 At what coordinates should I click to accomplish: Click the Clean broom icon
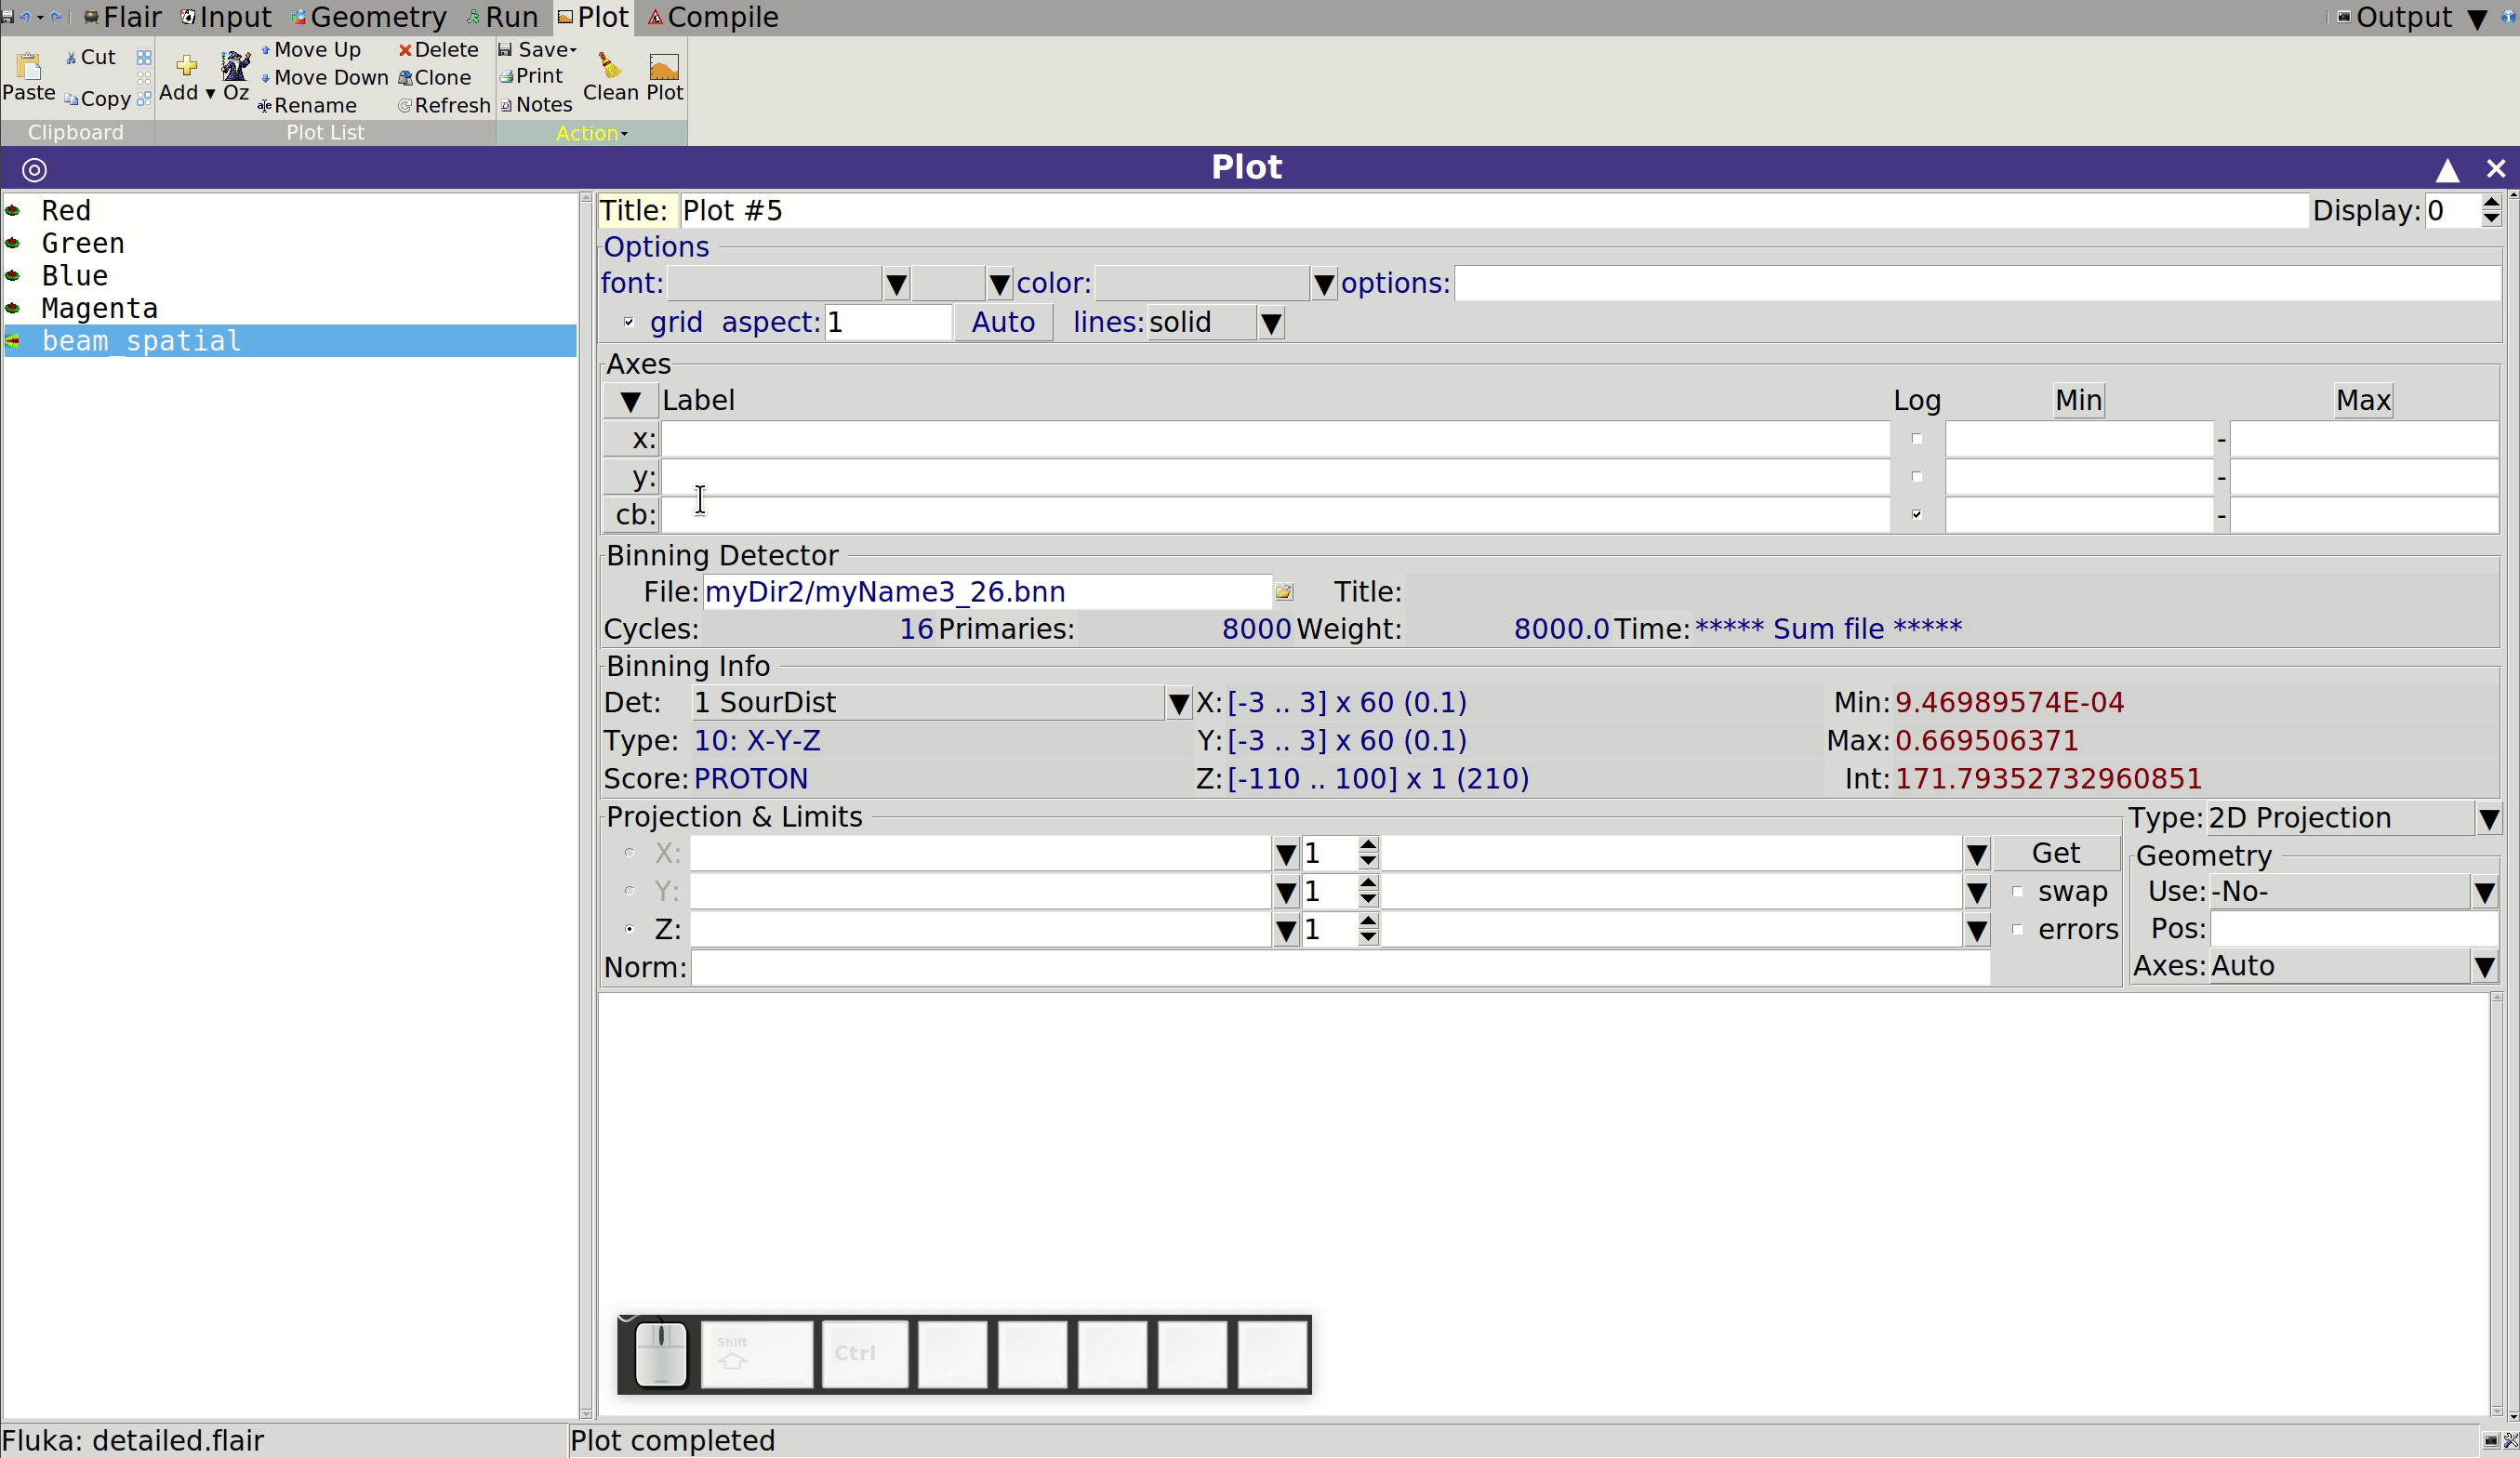click(x=609, y=66)
